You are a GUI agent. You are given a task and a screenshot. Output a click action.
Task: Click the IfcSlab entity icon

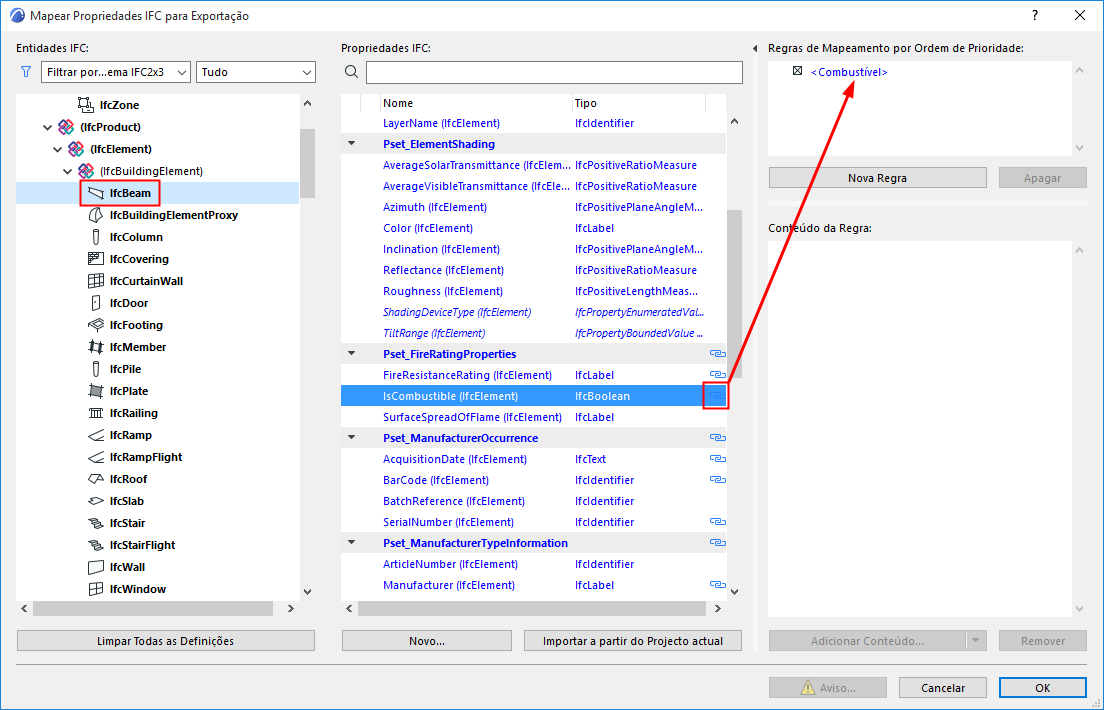click(x=96, y=501)
